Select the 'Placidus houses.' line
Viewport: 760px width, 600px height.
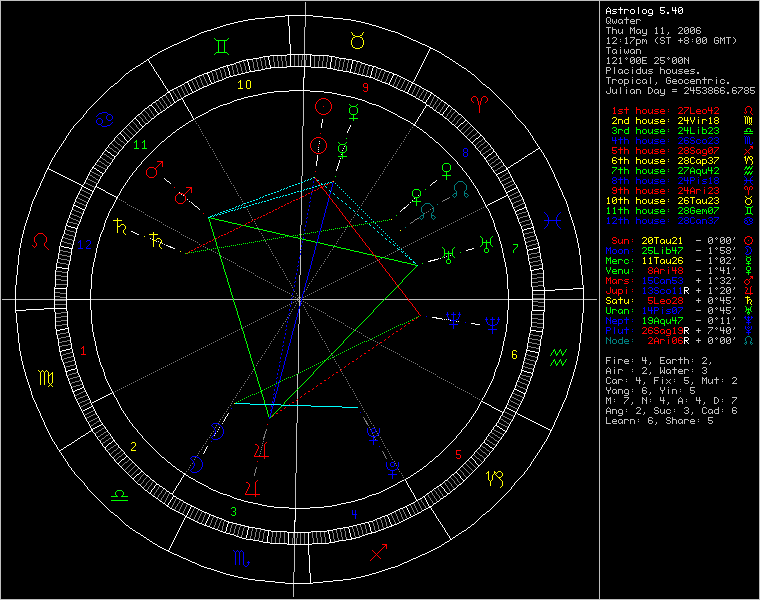[x=653, y=71]
